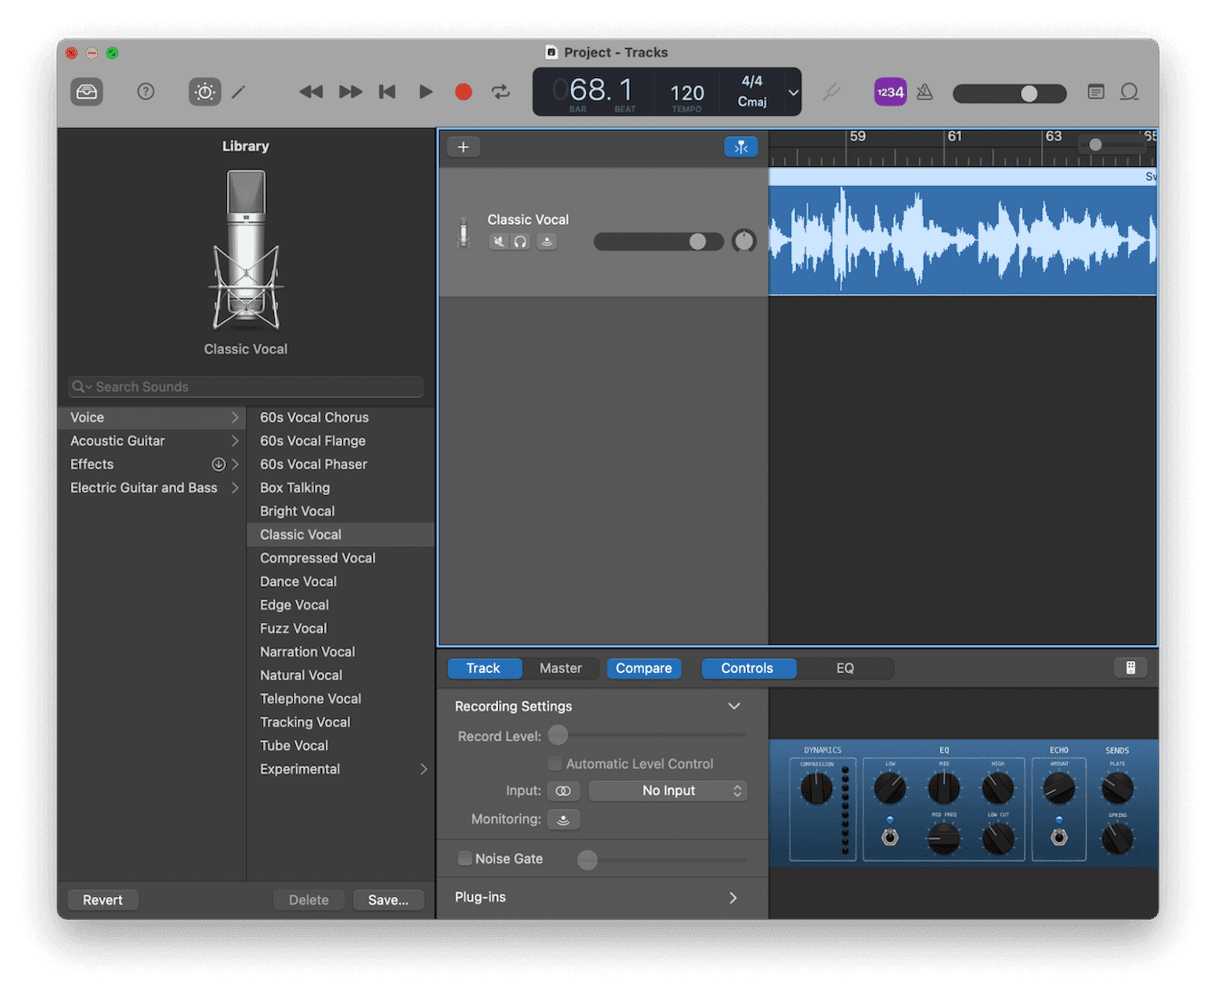Image resolution: width=1216 pixels, height=995 pixels.
Task: Collapse the Recording Settings section
Action: click(x=734, y=706)
